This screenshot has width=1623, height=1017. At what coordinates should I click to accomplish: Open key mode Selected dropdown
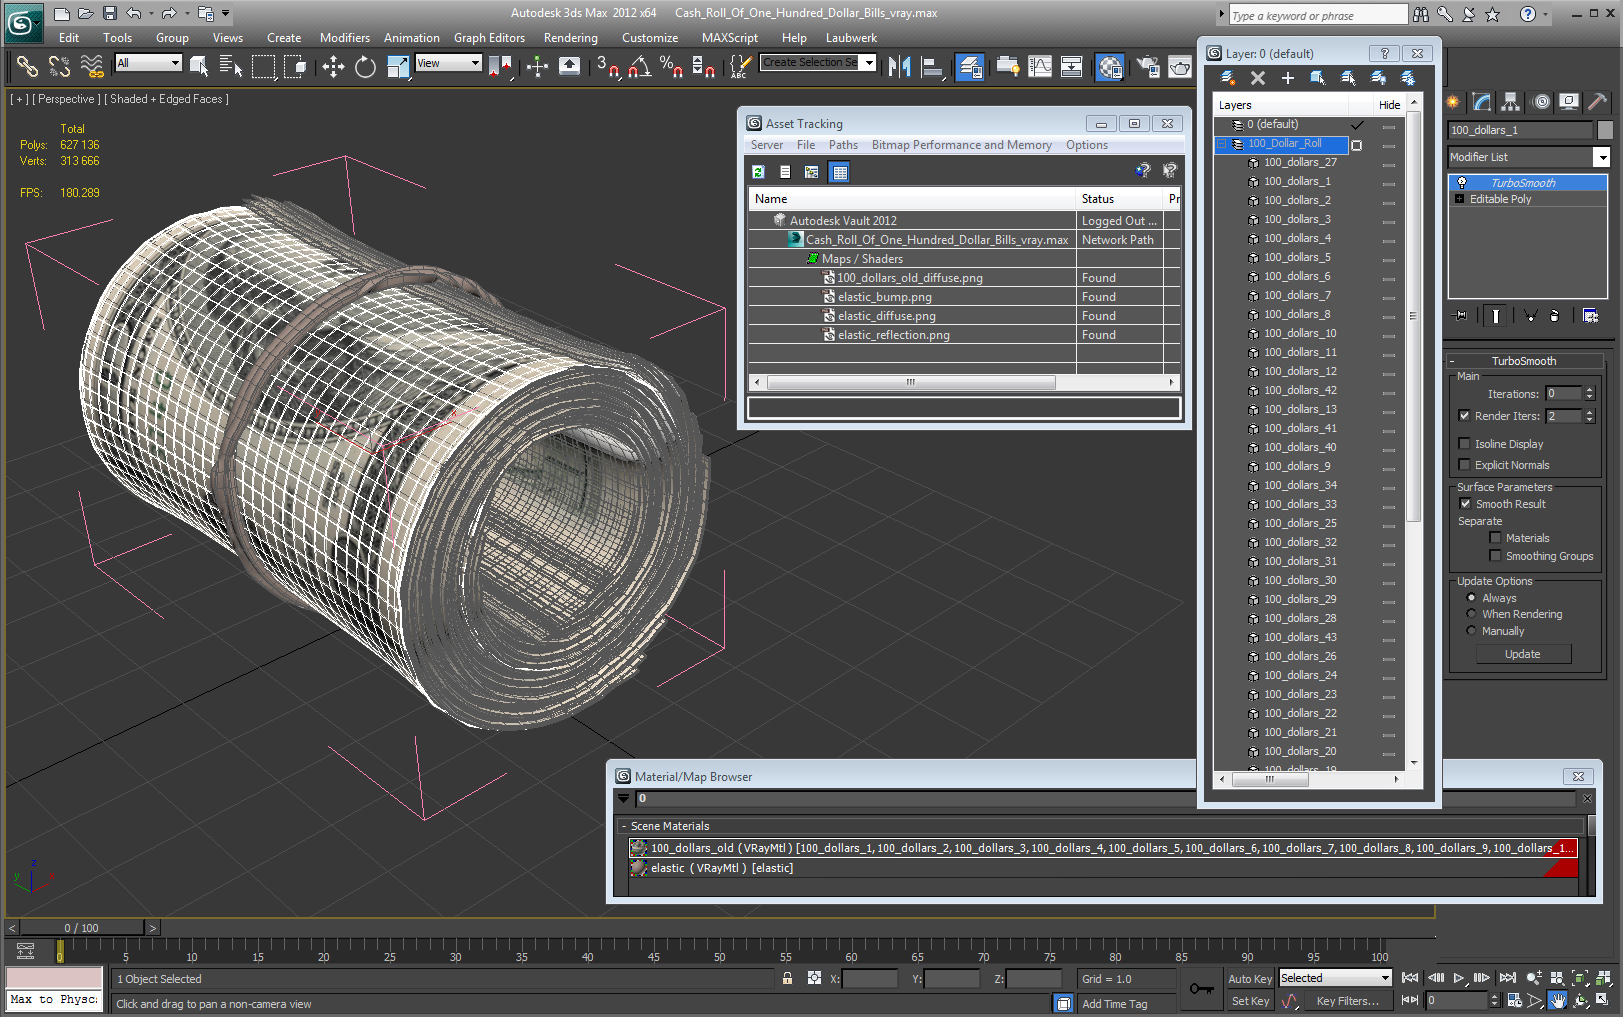pos(1335,978)
